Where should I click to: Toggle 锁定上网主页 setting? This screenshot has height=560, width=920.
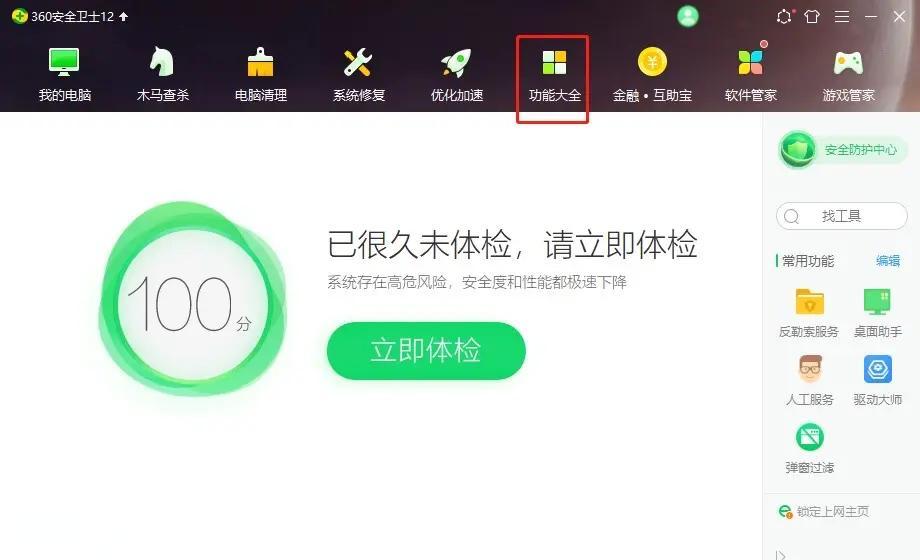pyautogui.click(x=824, y=511)
